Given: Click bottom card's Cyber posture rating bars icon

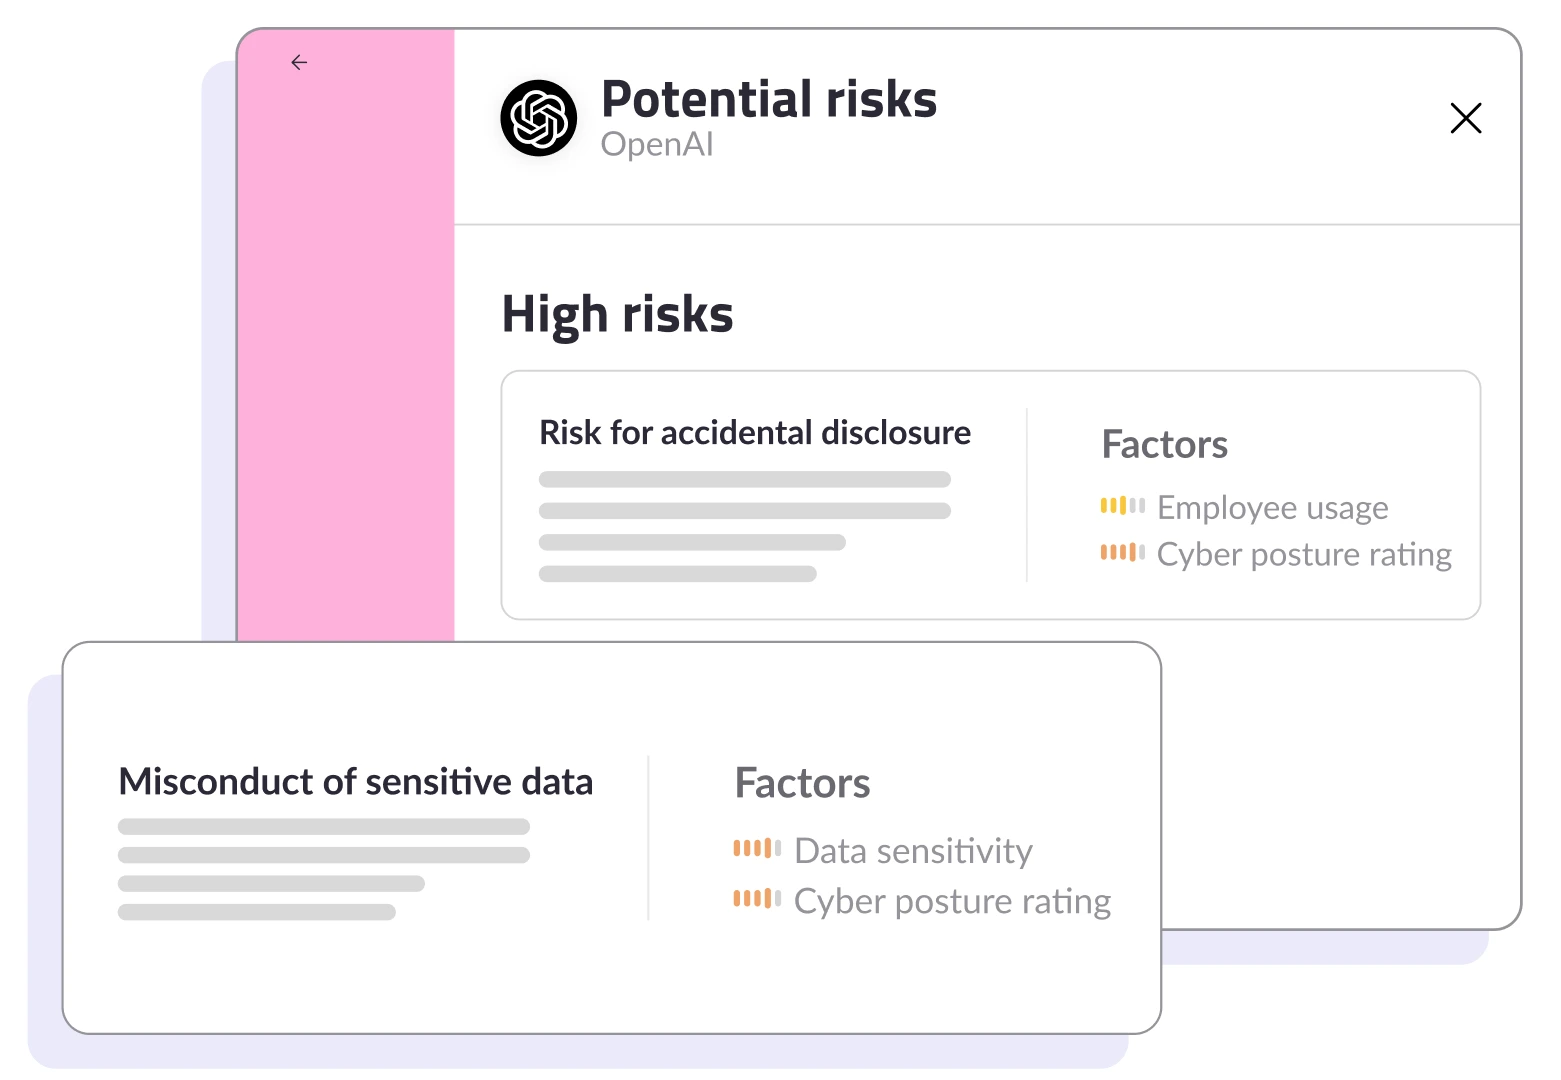Looking at the screenshot, I should tap(757, 898).
